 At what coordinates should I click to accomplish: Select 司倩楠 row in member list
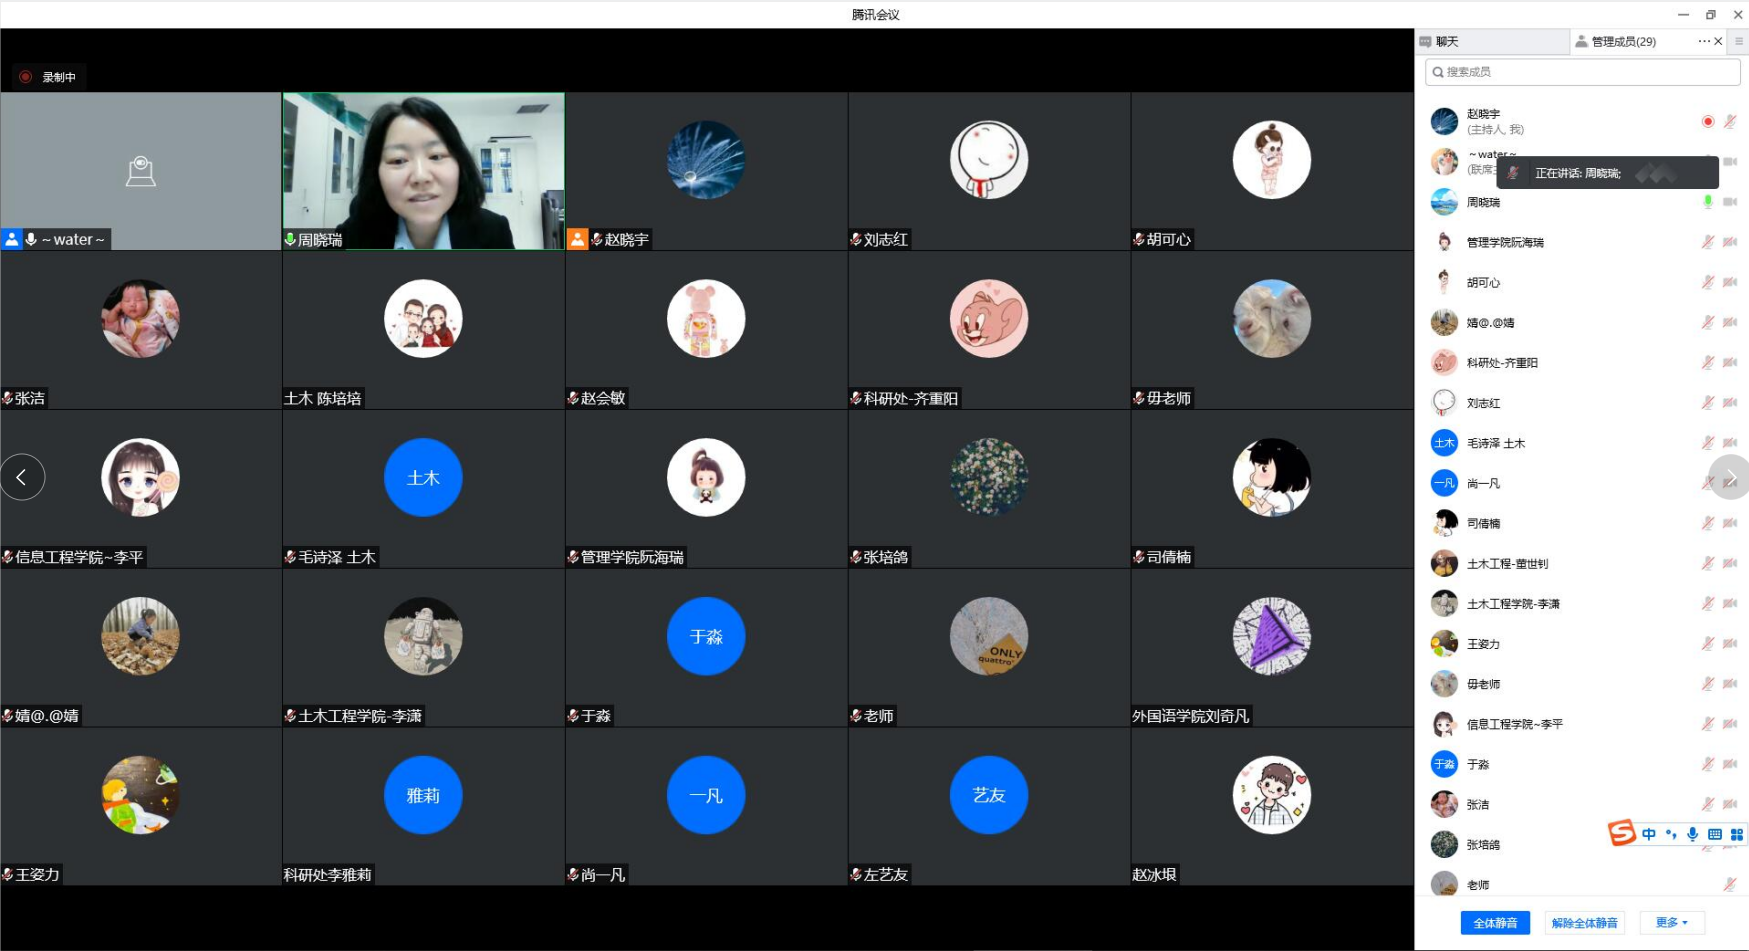coord(1582,523)
